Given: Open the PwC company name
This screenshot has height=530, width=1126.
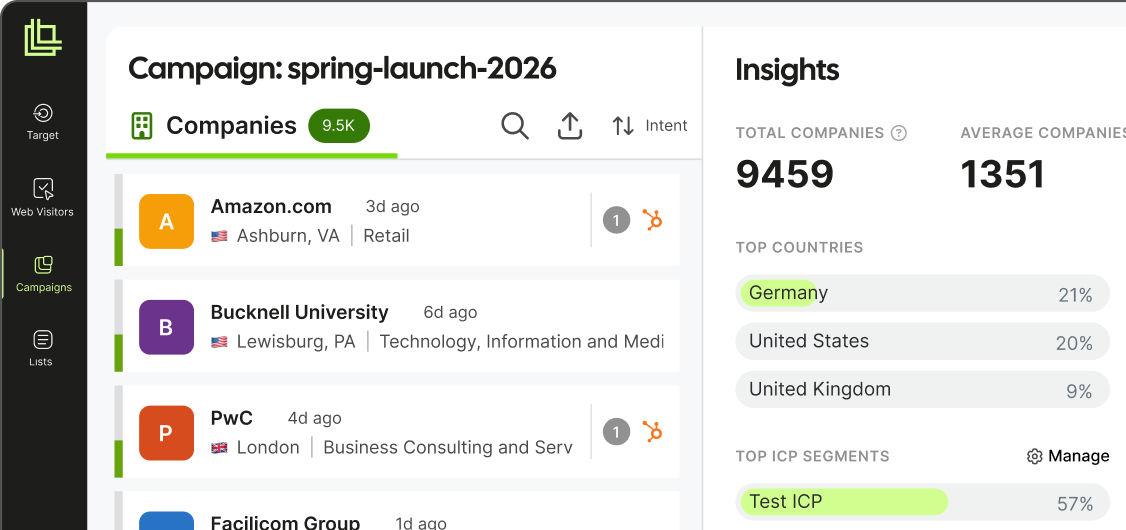Looking at the screenshot, I should click(x=231, y=418).
